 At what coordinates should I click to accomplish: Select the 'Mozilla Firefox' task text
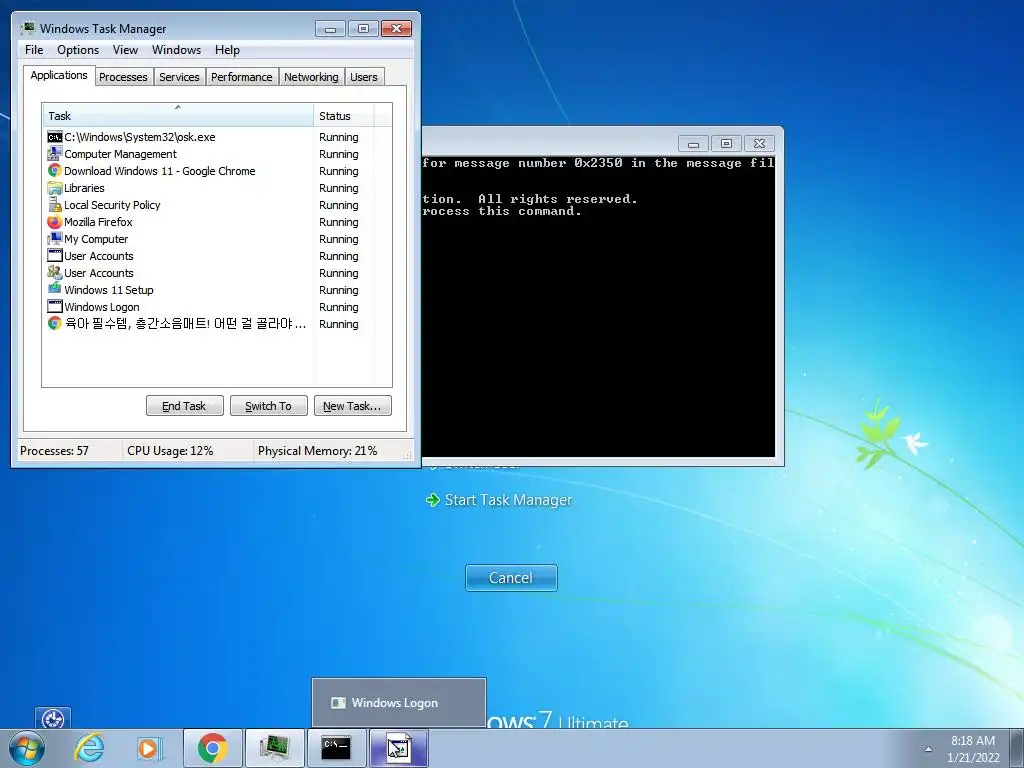pos(99,222)
